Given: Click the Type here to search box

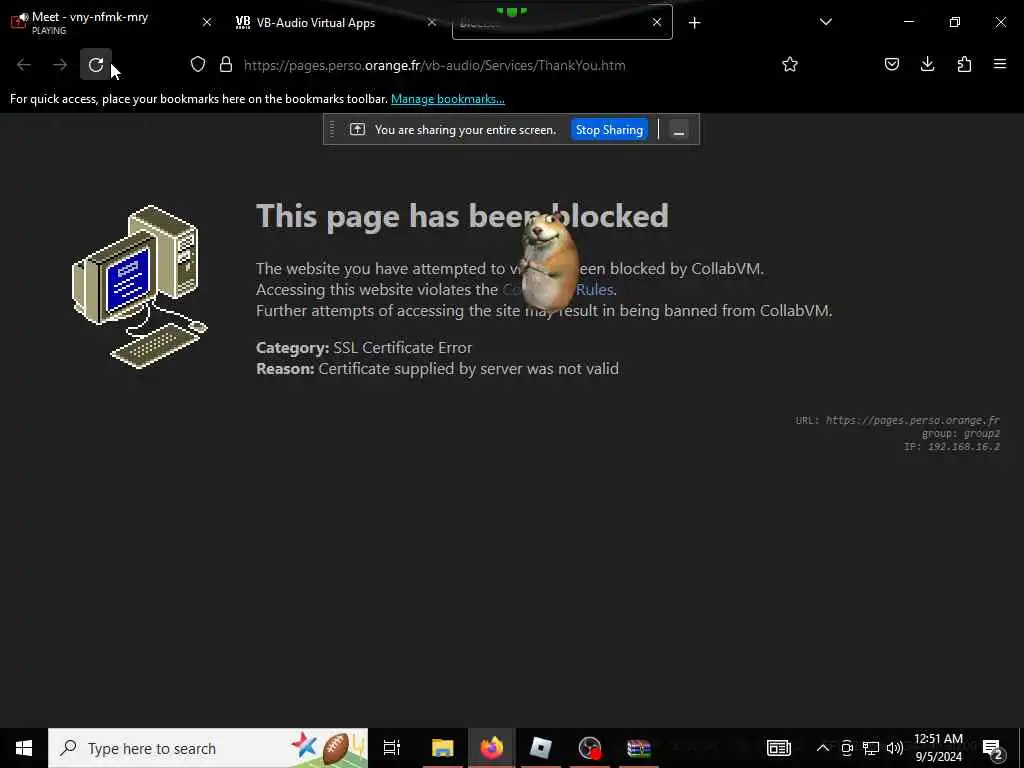Looking at the screenshot, I should (208, 748).
